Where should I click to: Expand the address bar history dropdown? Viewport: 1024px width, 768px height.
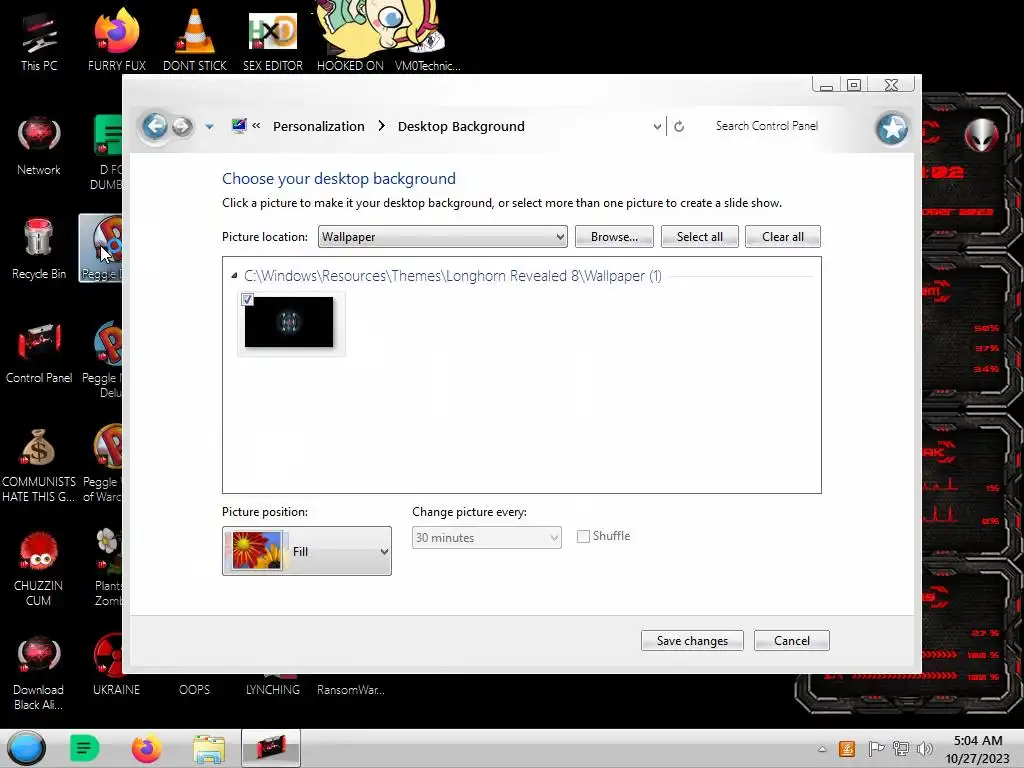[x=657, y=127]
